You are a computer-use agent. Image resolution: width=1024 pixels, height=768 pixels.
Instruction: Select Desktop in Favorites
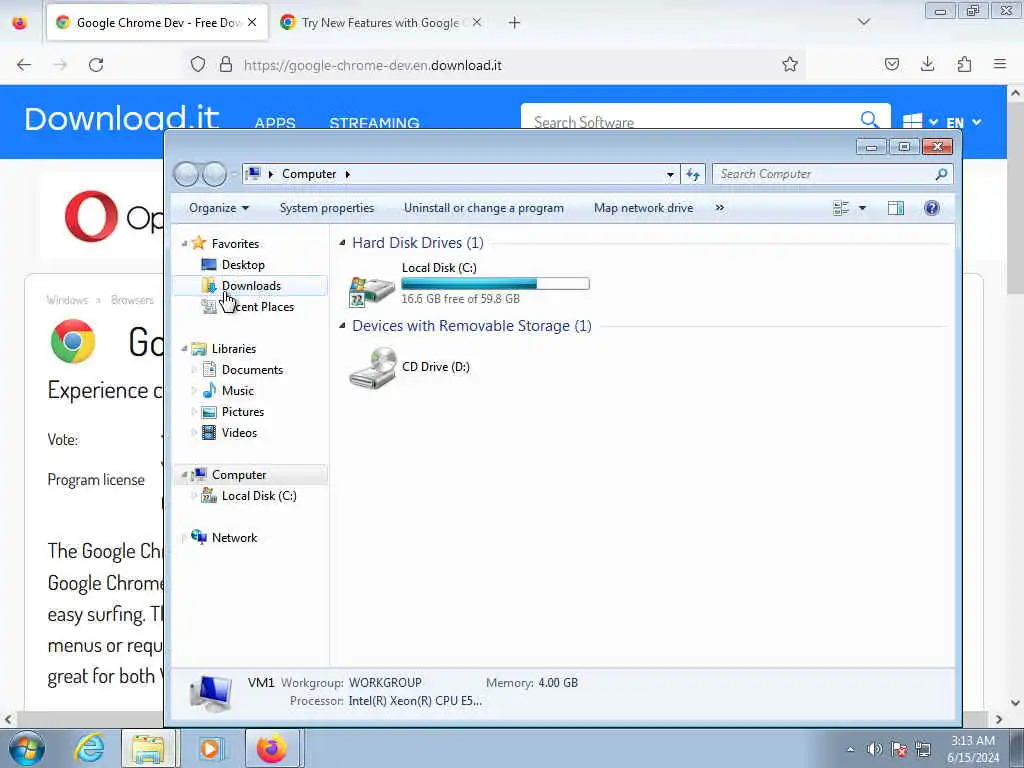[x=243, y=264]
